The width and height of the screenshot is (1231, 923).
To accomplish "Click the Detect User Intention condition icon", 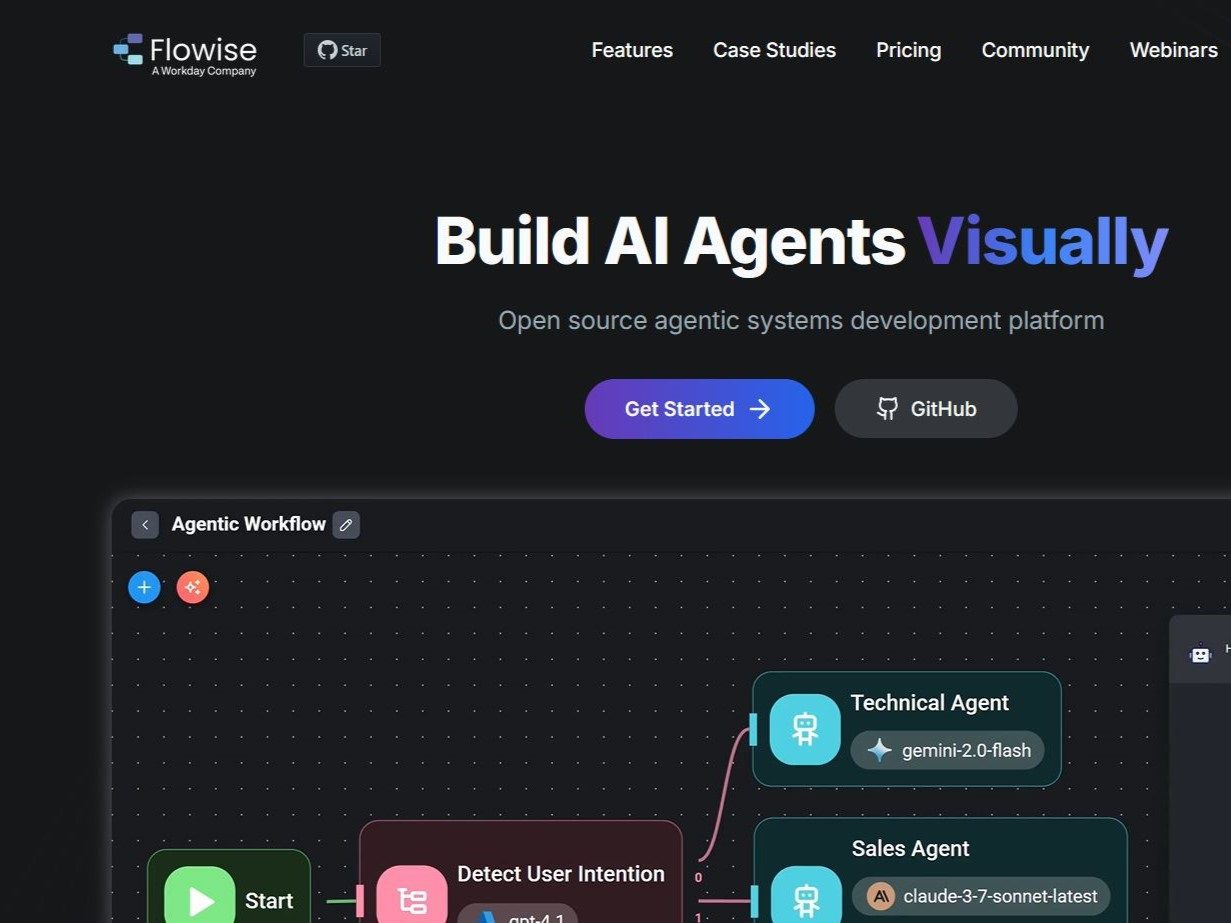I will click(x=412, y=896).
